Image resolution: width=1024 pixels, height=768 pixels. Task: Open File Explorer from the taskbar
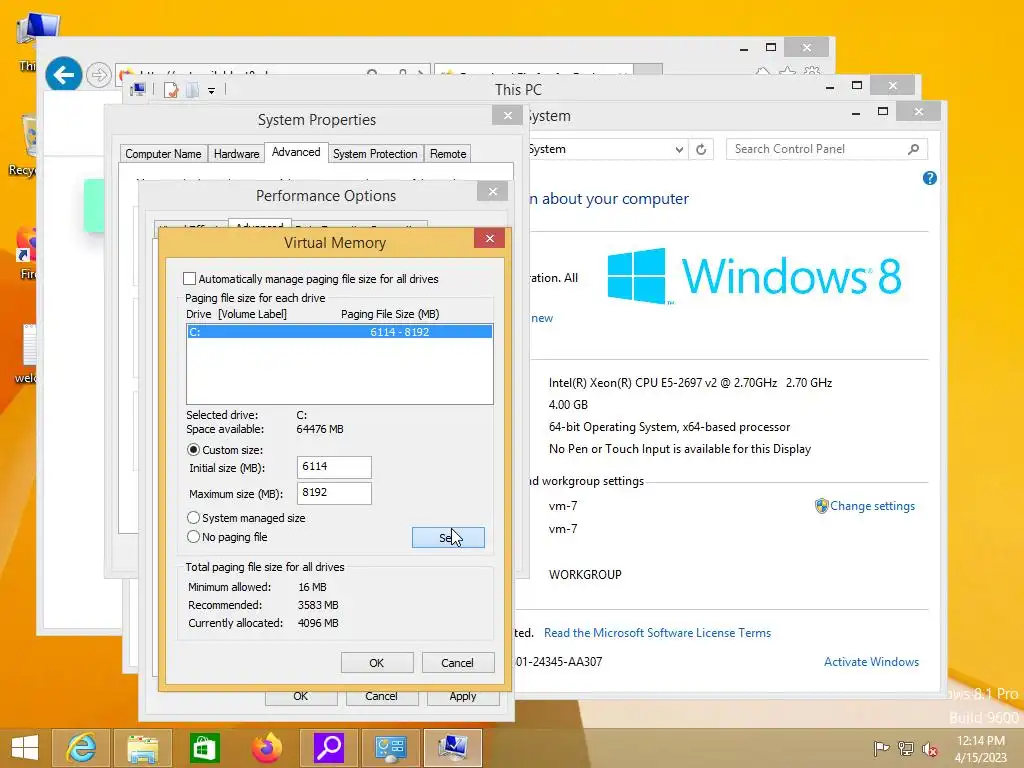(x=142, y=748)
